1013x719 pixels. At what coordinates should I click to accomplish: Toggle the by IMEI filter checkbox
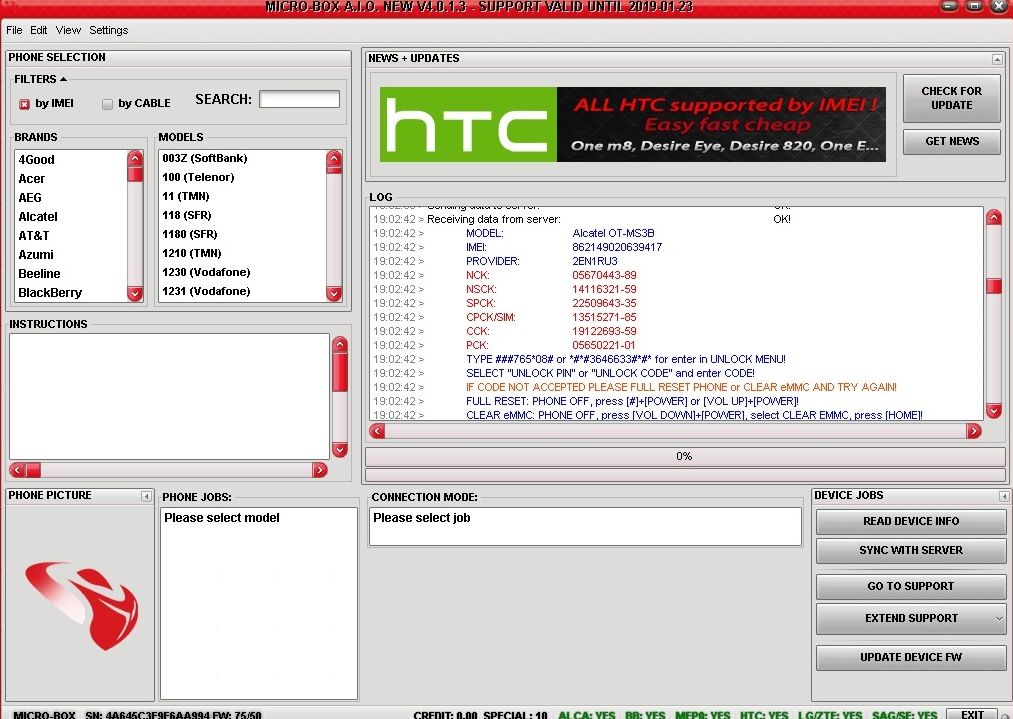pos(25,104)
